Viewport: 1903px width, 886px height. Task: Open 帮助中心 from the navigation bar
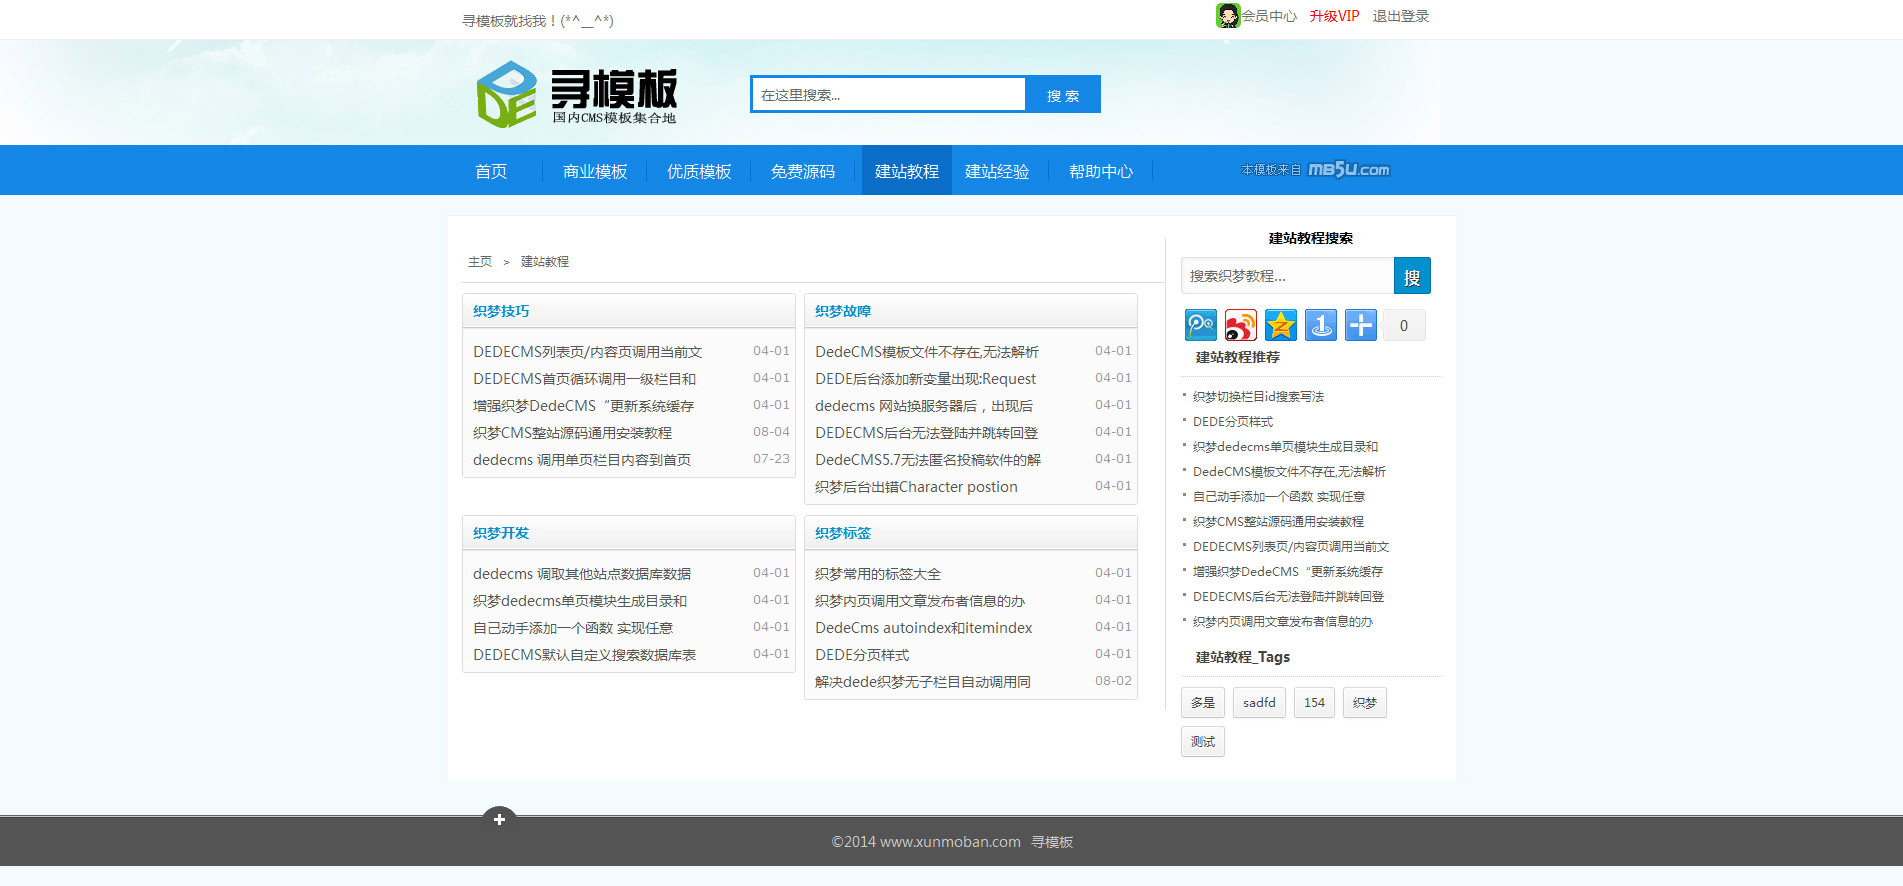(x=1100, y=171)
